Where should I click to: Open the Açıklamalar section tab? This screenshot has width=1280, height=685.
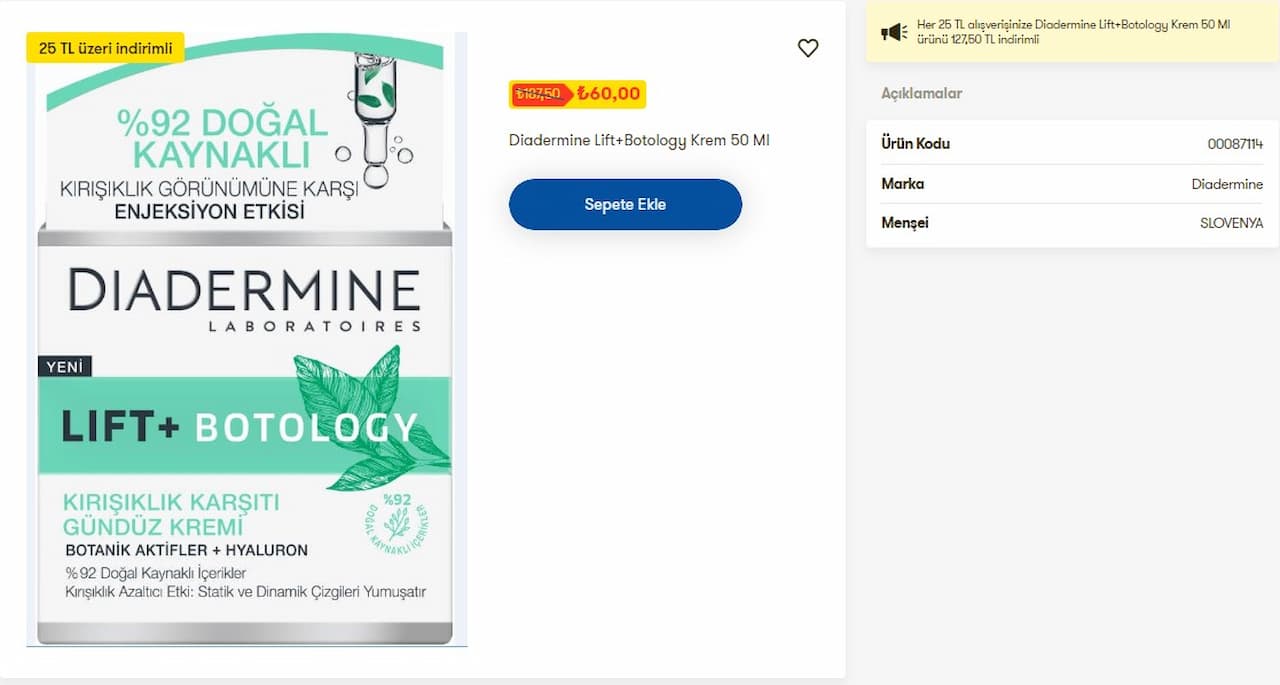point(921,93)
